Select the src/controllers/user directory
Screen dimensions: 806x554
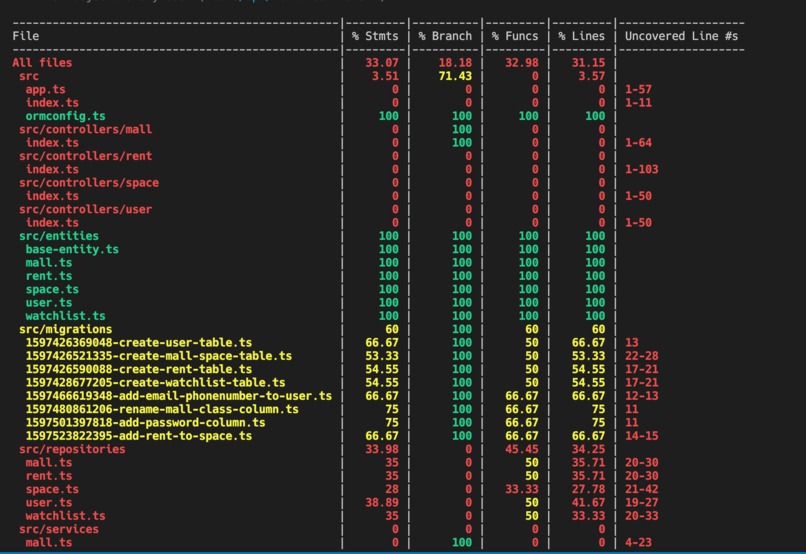85,210
